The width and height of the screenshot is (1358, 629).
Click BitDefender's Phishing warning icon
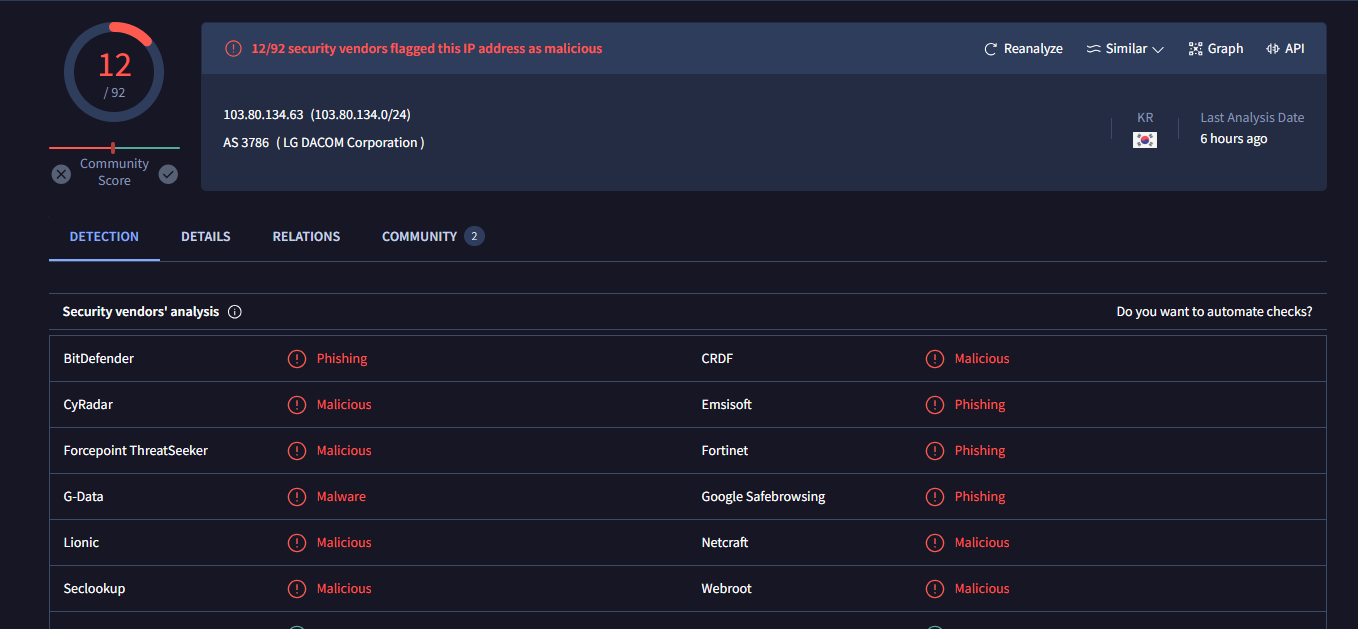(x=297, y=359)
